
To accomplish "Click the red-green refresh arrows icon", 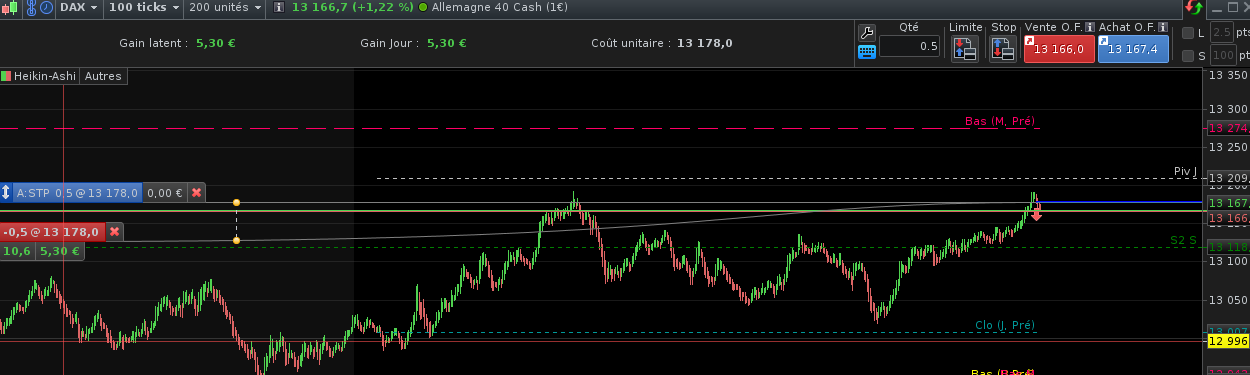I will tap(1192, 7).
